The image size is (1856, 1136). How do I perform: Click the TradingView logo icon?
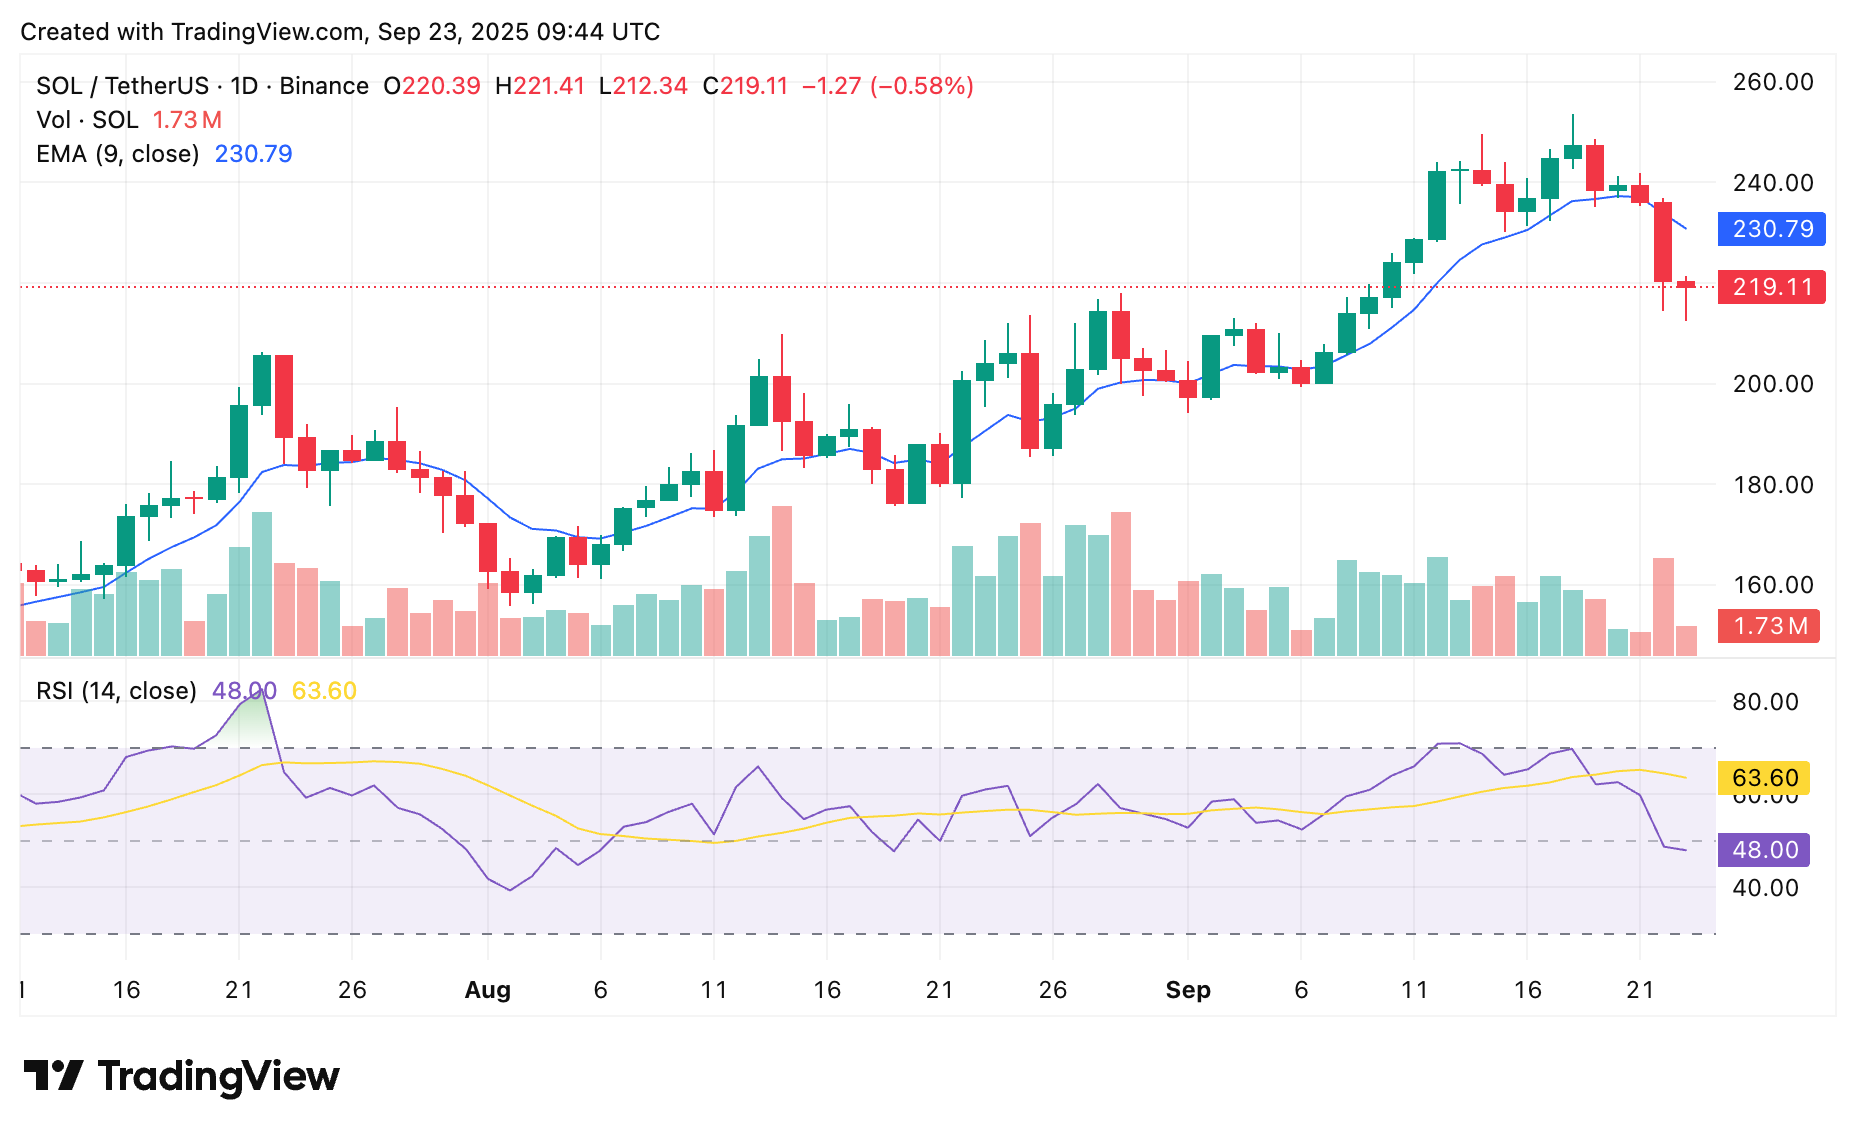point(53,1076)
